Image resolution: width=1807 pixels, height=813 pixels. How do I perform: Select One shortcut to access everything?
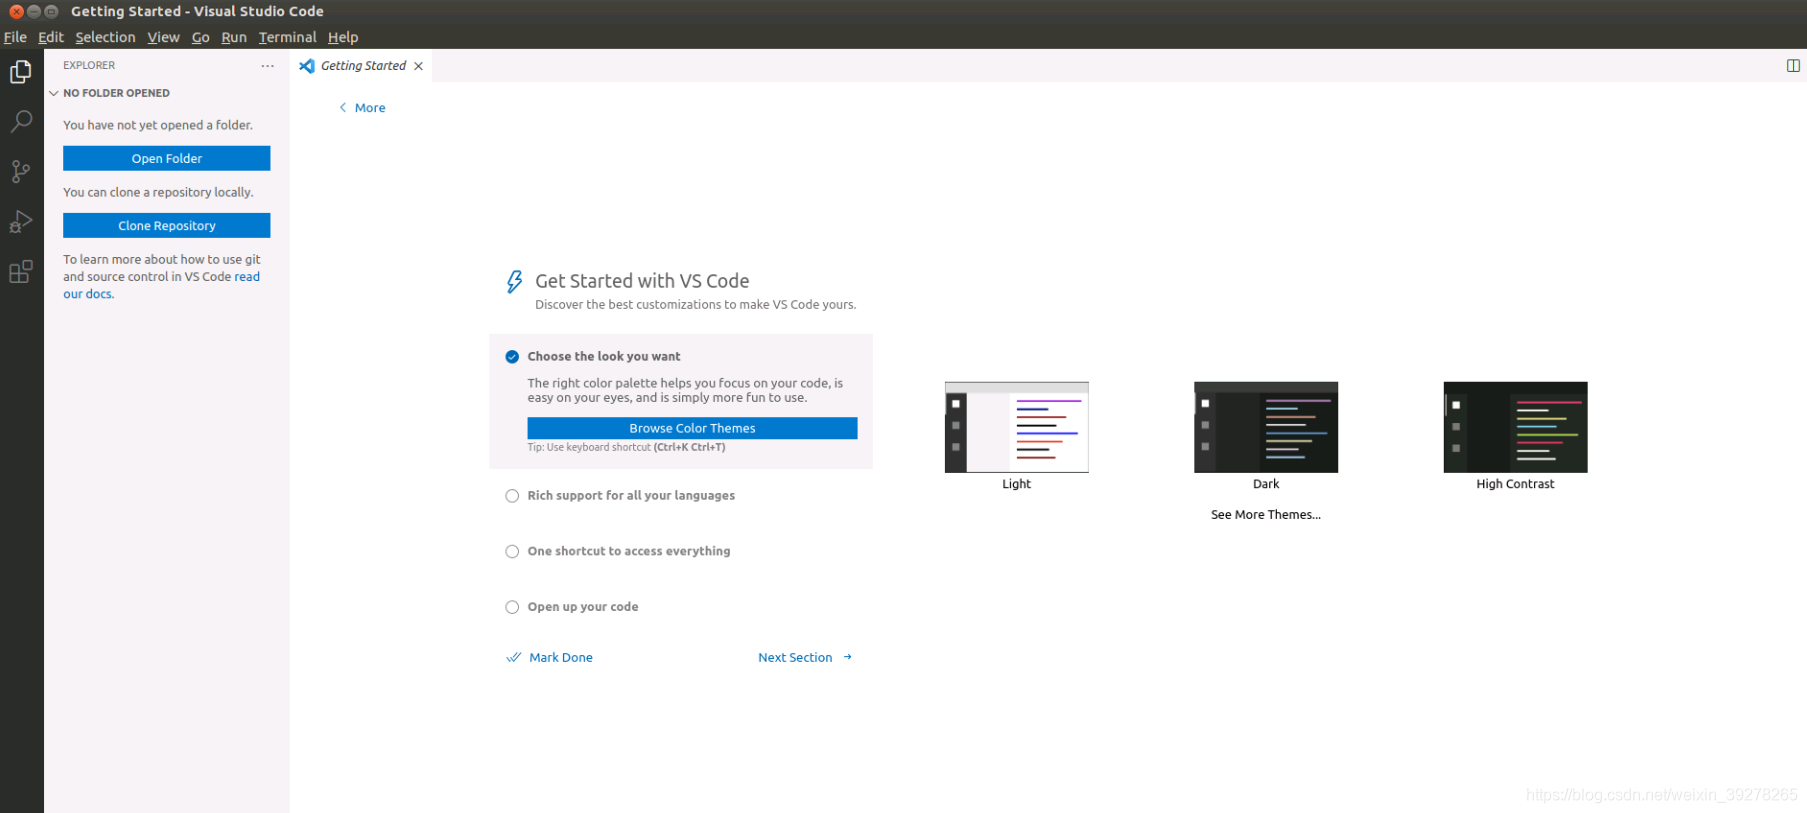[x=629, y=551]
